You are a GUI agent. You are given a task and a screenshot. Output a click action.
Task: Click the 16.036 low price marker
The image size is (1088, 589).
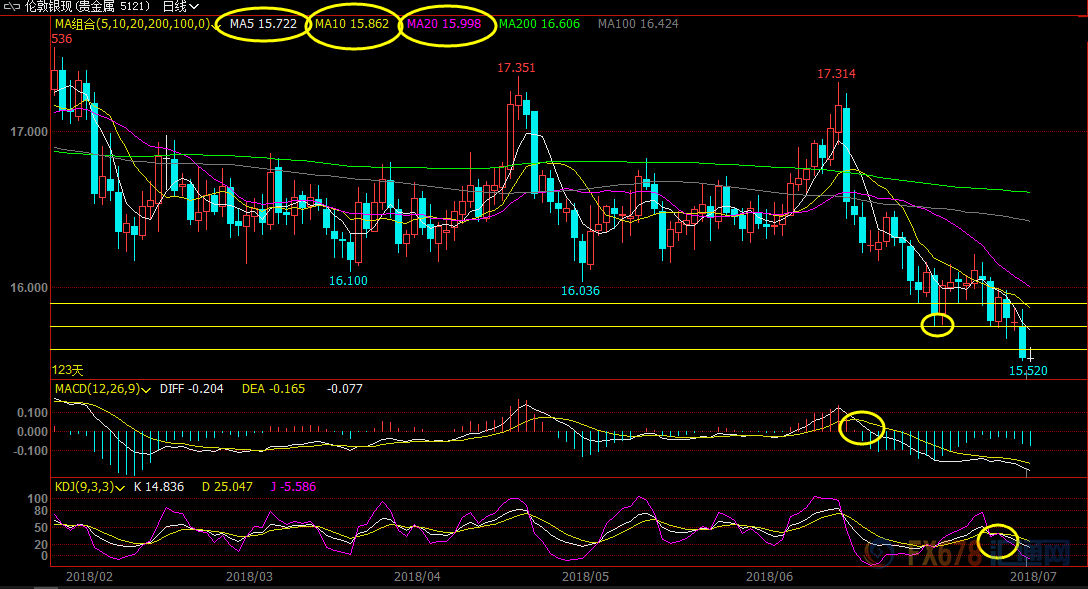[580, 291]
